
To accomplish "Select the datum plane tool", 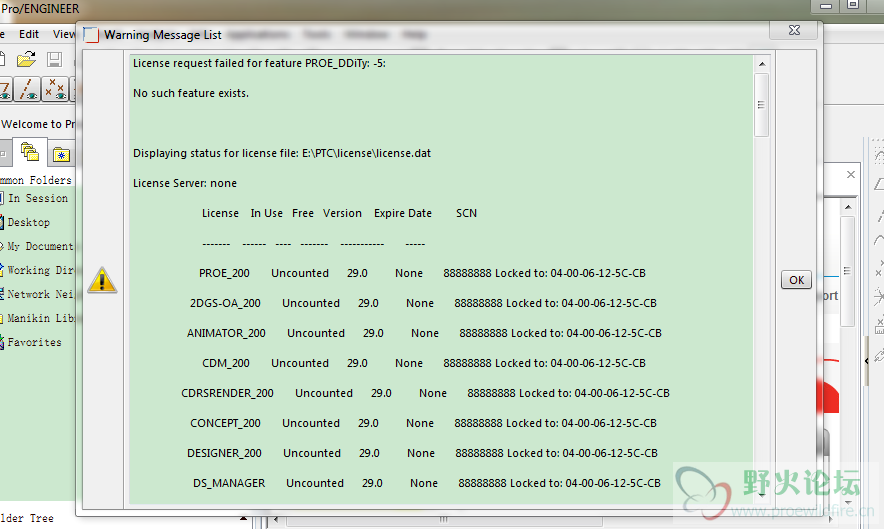I will pyautogui.click(x=878, y=184).
